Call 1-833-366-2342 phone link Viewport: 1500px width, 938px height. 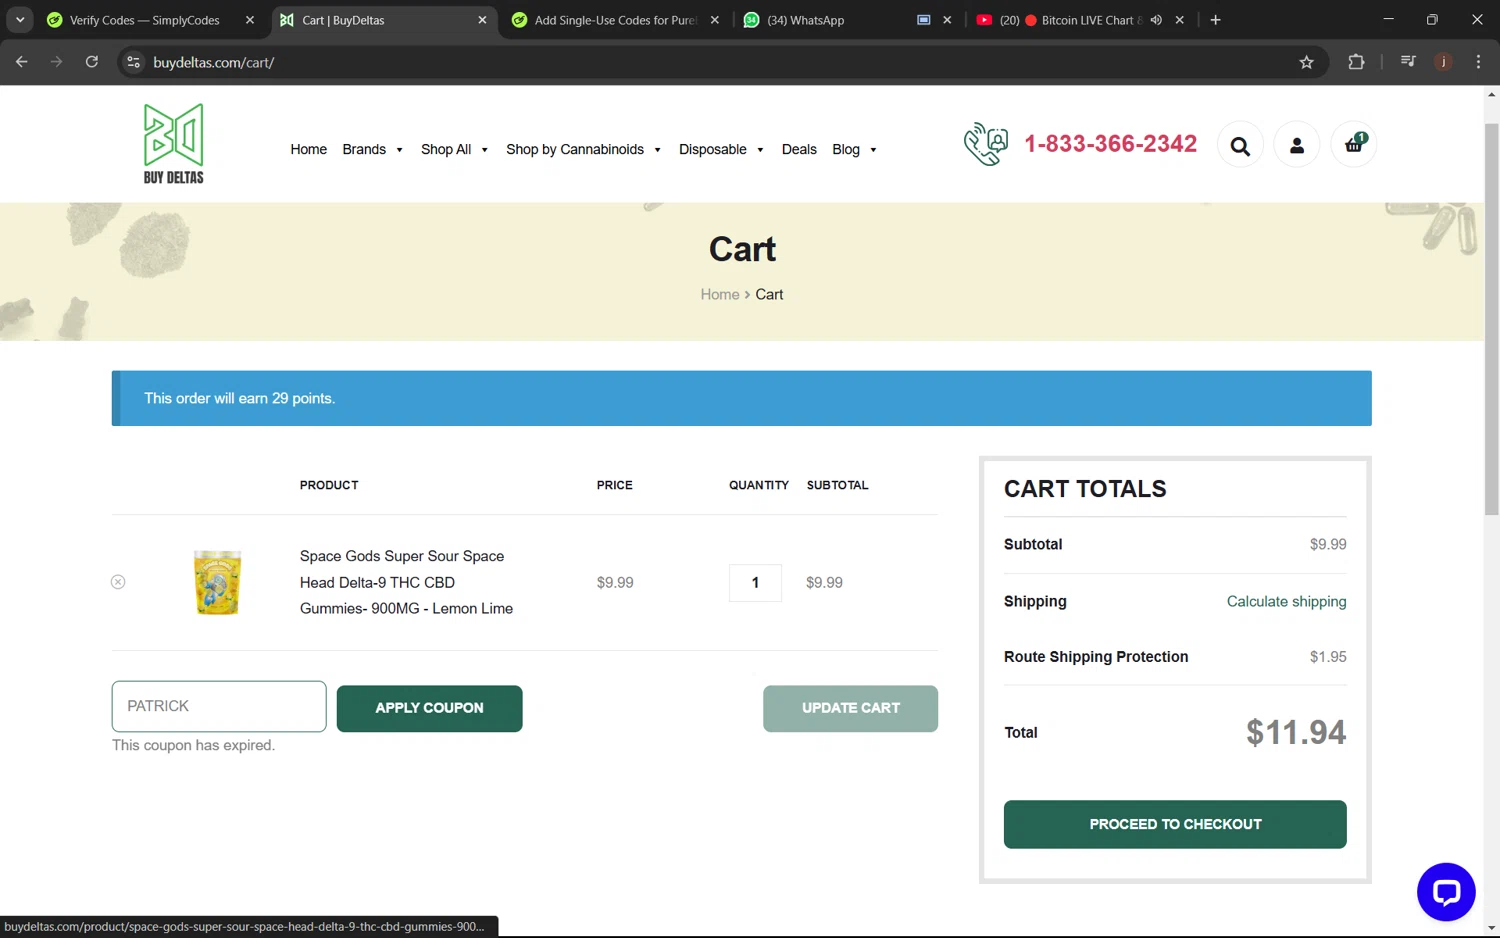[1110, 144]
